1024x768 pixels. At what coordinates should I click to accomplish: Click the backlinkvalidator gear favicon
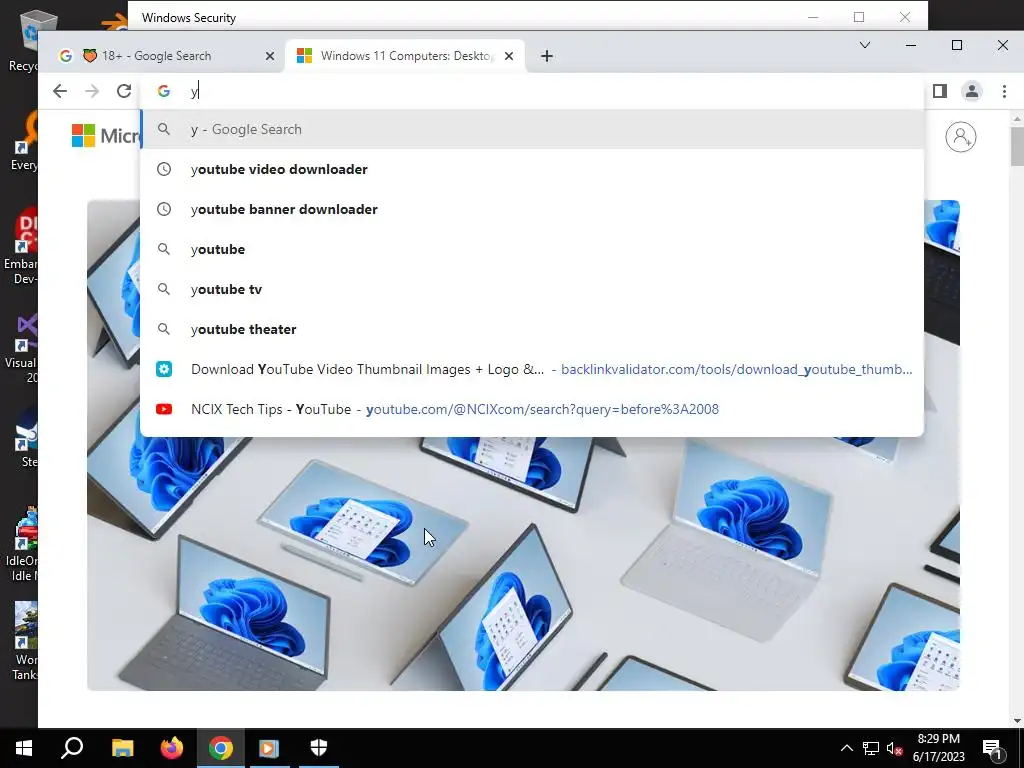[164, 370]
